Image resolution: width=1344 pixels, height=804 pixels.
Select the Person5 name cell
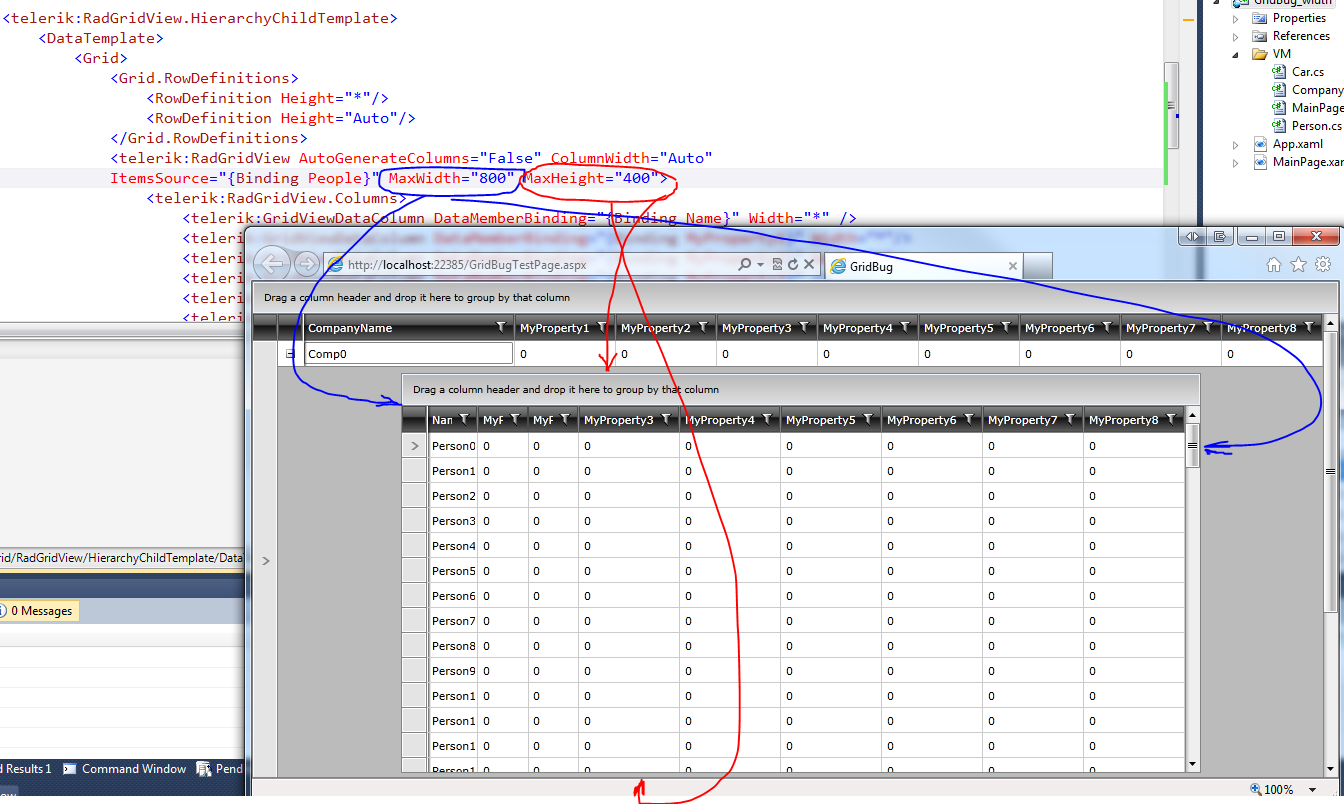pos(453,571)
